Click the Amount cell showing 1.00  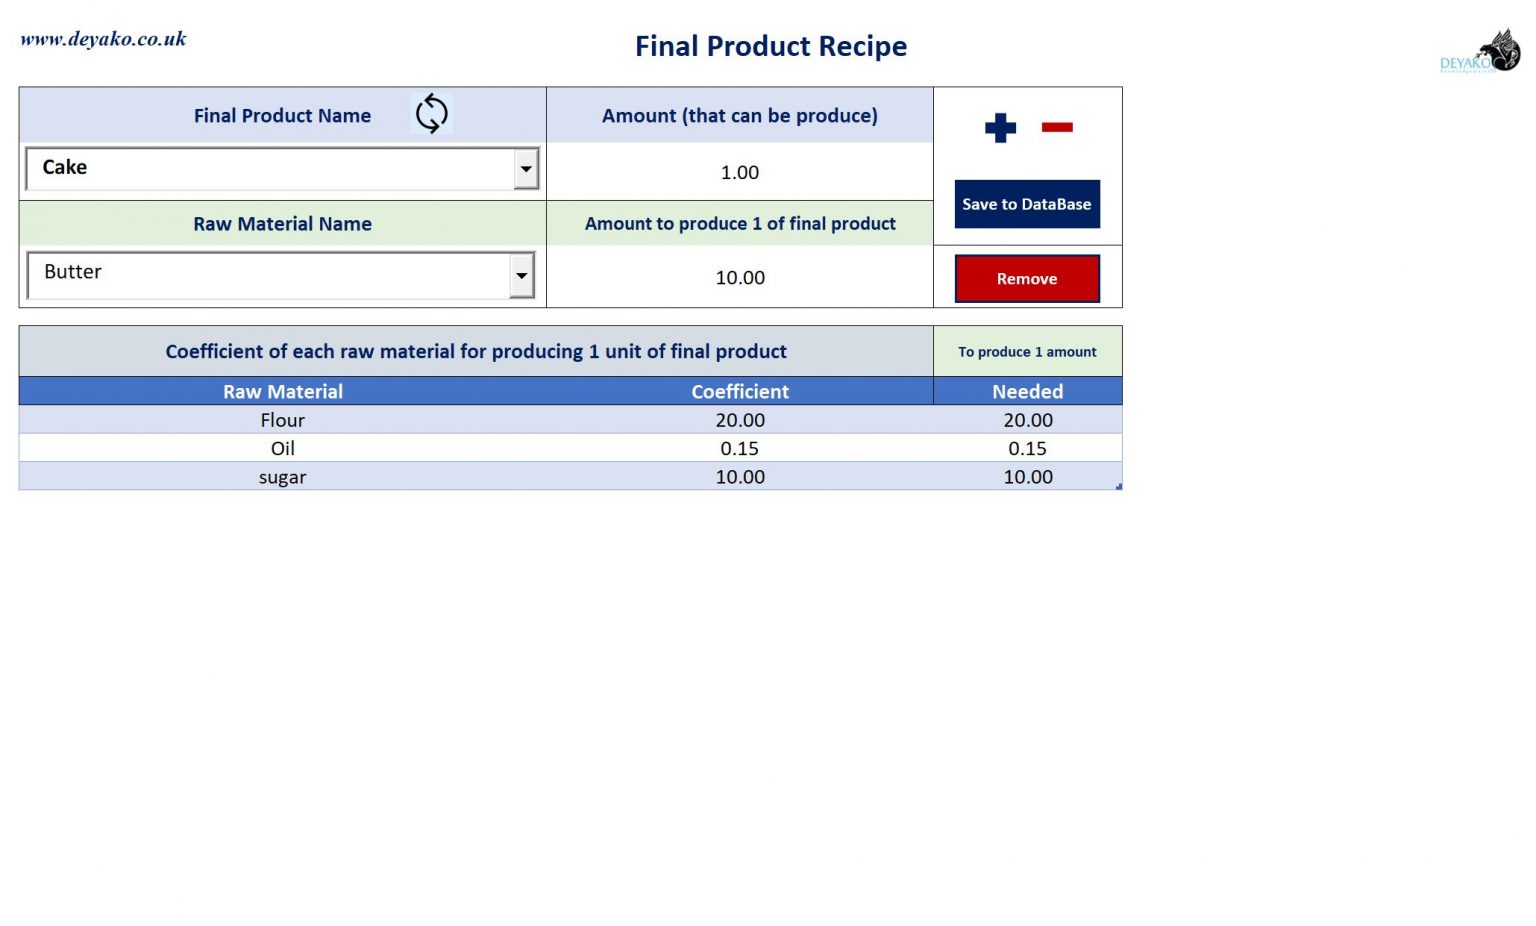coord(740,172)
